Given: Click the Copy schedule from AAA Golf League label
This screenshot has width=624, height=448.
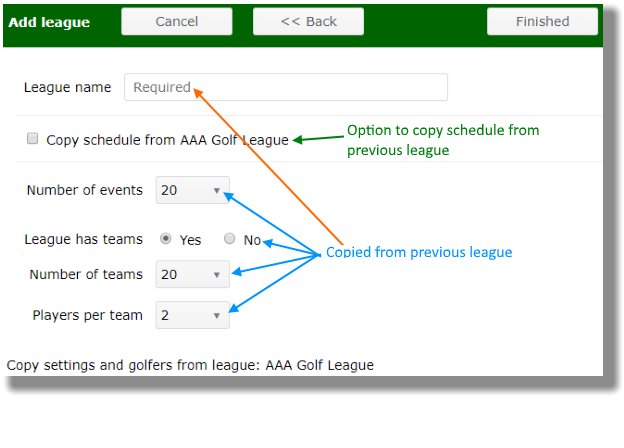Looking at the screenshot, I should (x=167, y=140).
